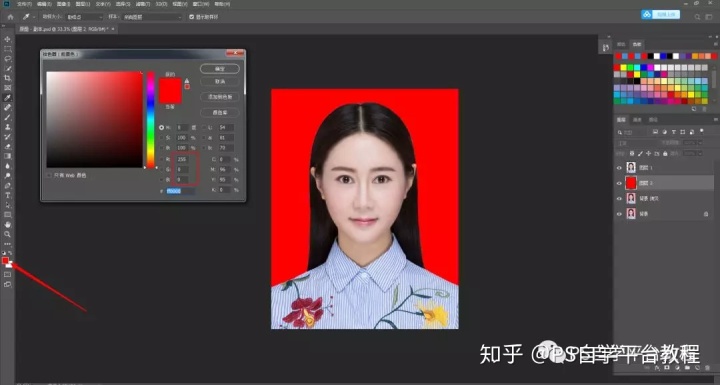This screenshot has width=720, height=385.
Task: Select the Blur tool
Action: 7,166
